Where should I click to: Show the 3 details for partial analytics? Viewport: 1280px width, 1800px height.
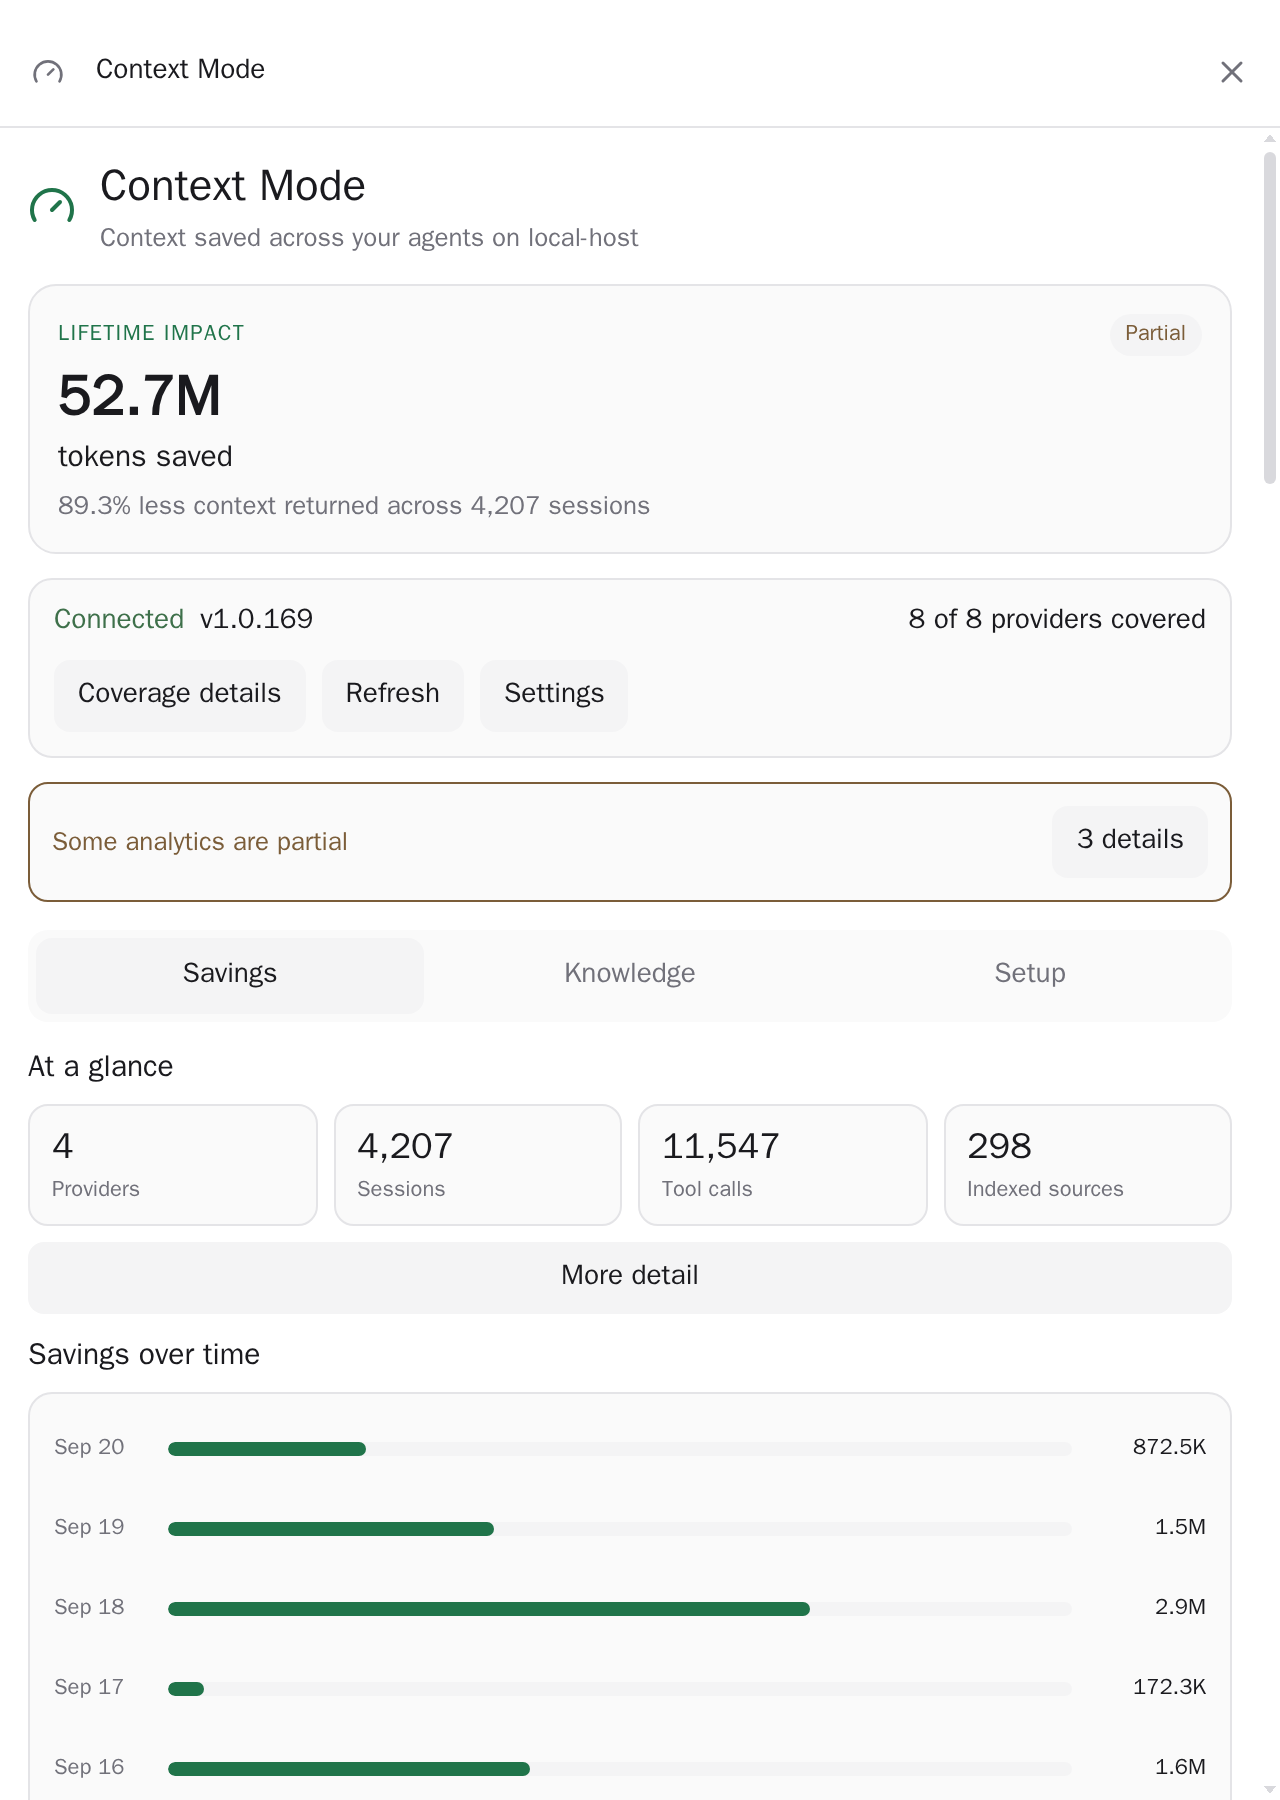pyautogui.click(x=1130, y=841)
